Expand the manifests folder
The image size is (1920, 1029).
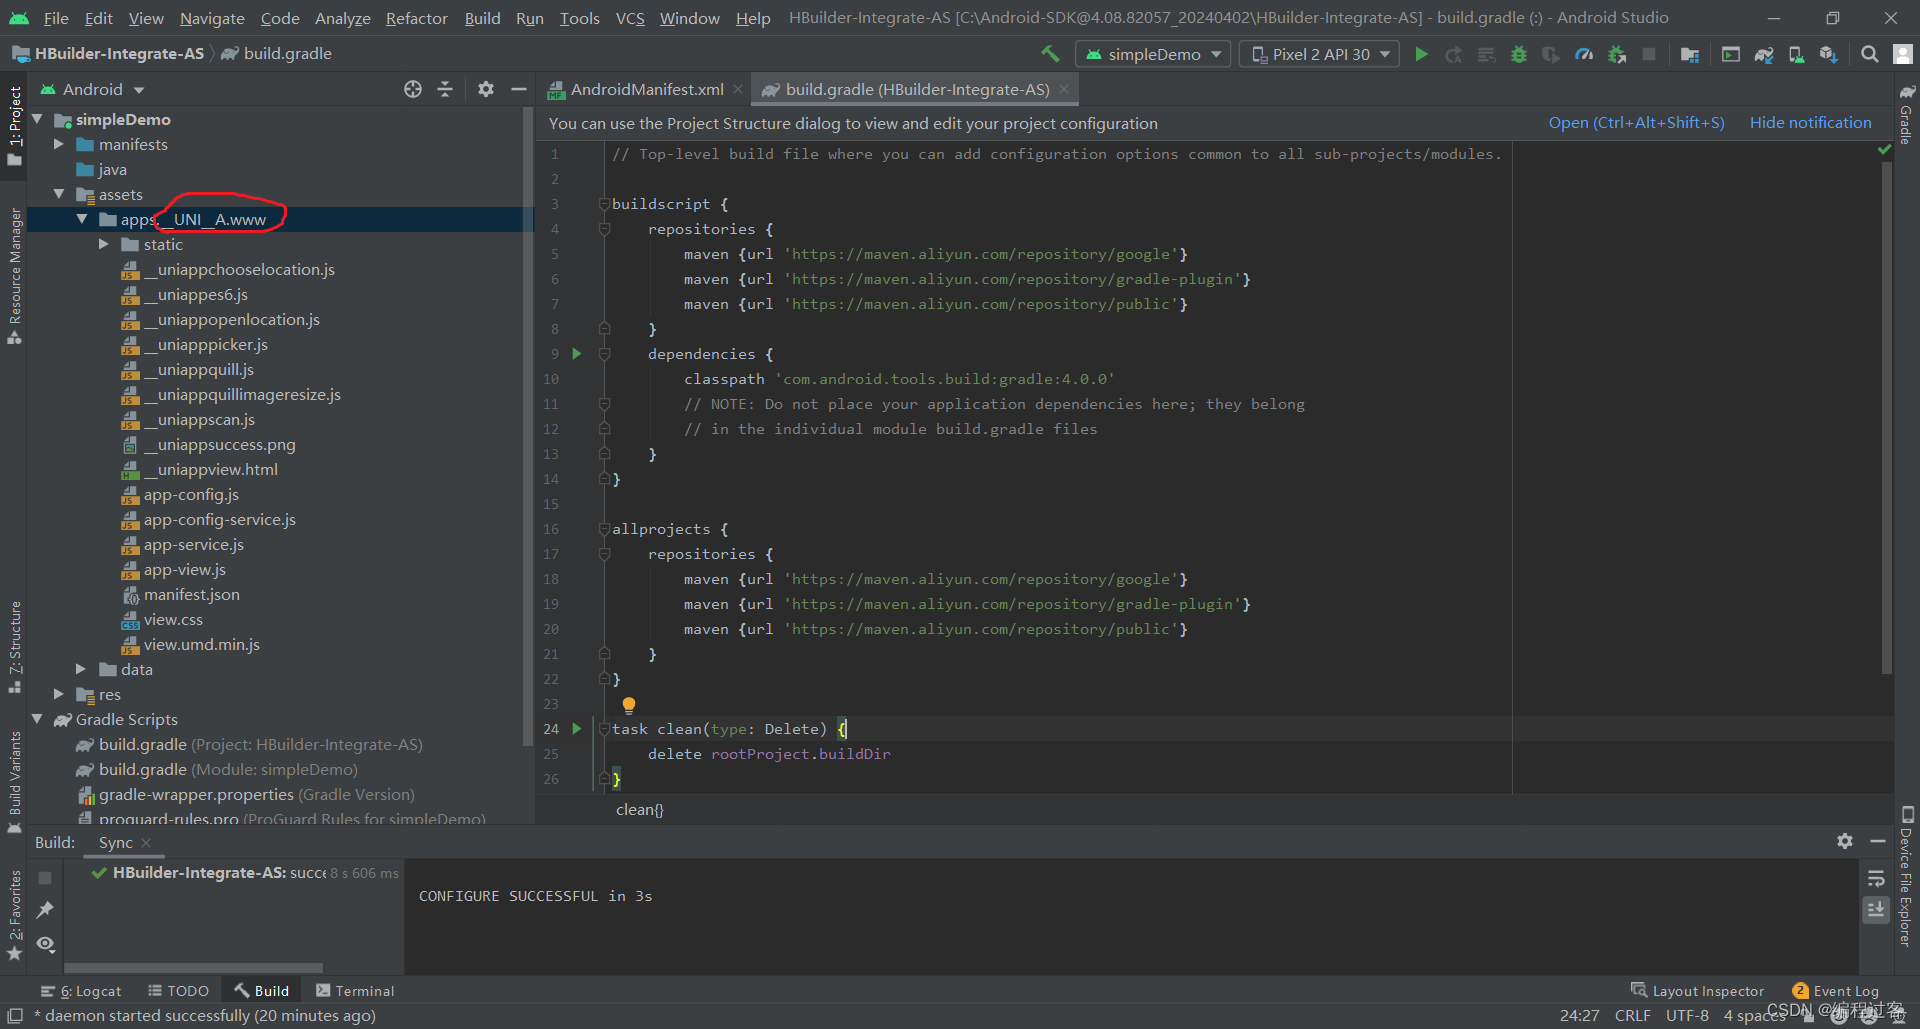pos(58,144)
